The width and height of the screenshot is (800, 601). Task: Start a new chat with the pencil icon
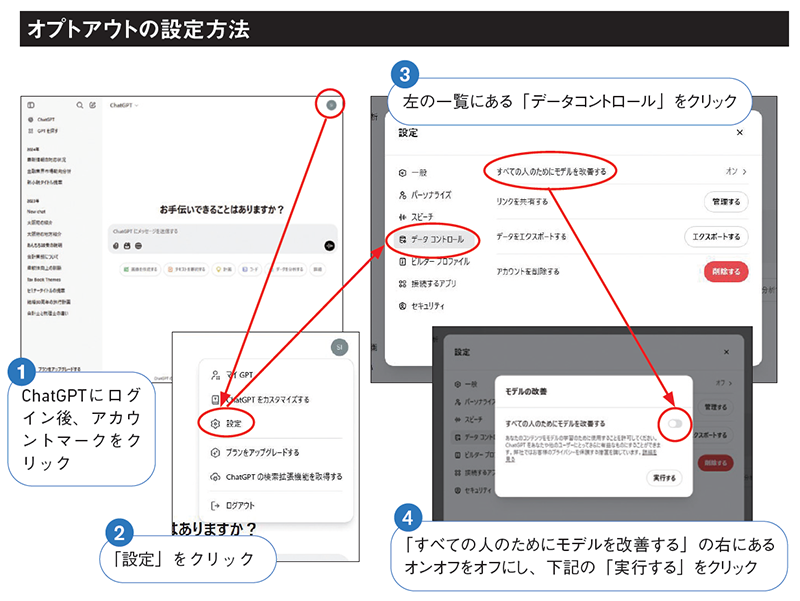92,105
